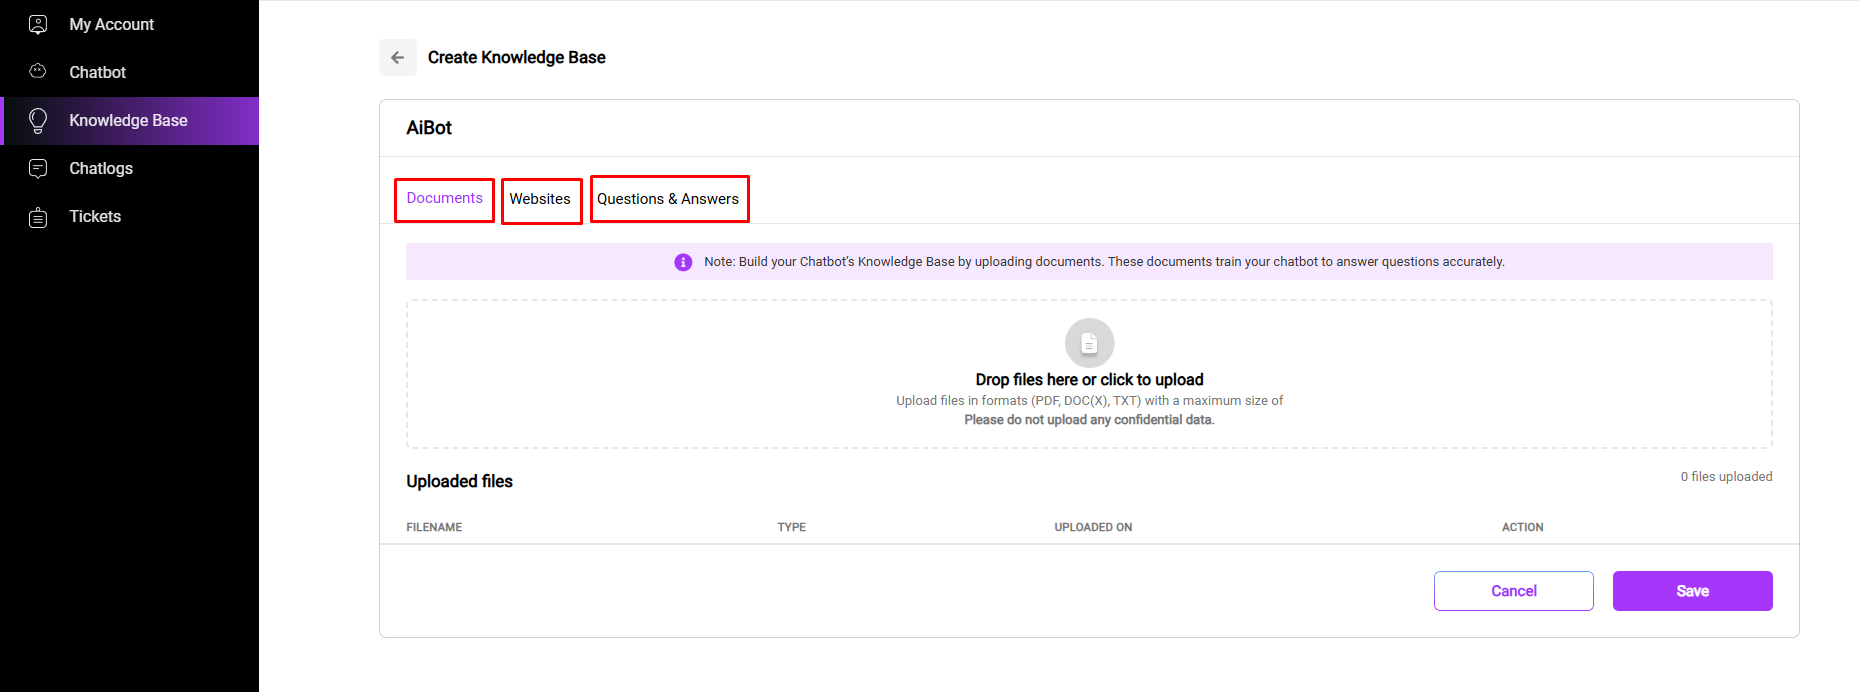Click the ACTION column header
The width and height of the screenshot is (1859, 692).
1522,527
